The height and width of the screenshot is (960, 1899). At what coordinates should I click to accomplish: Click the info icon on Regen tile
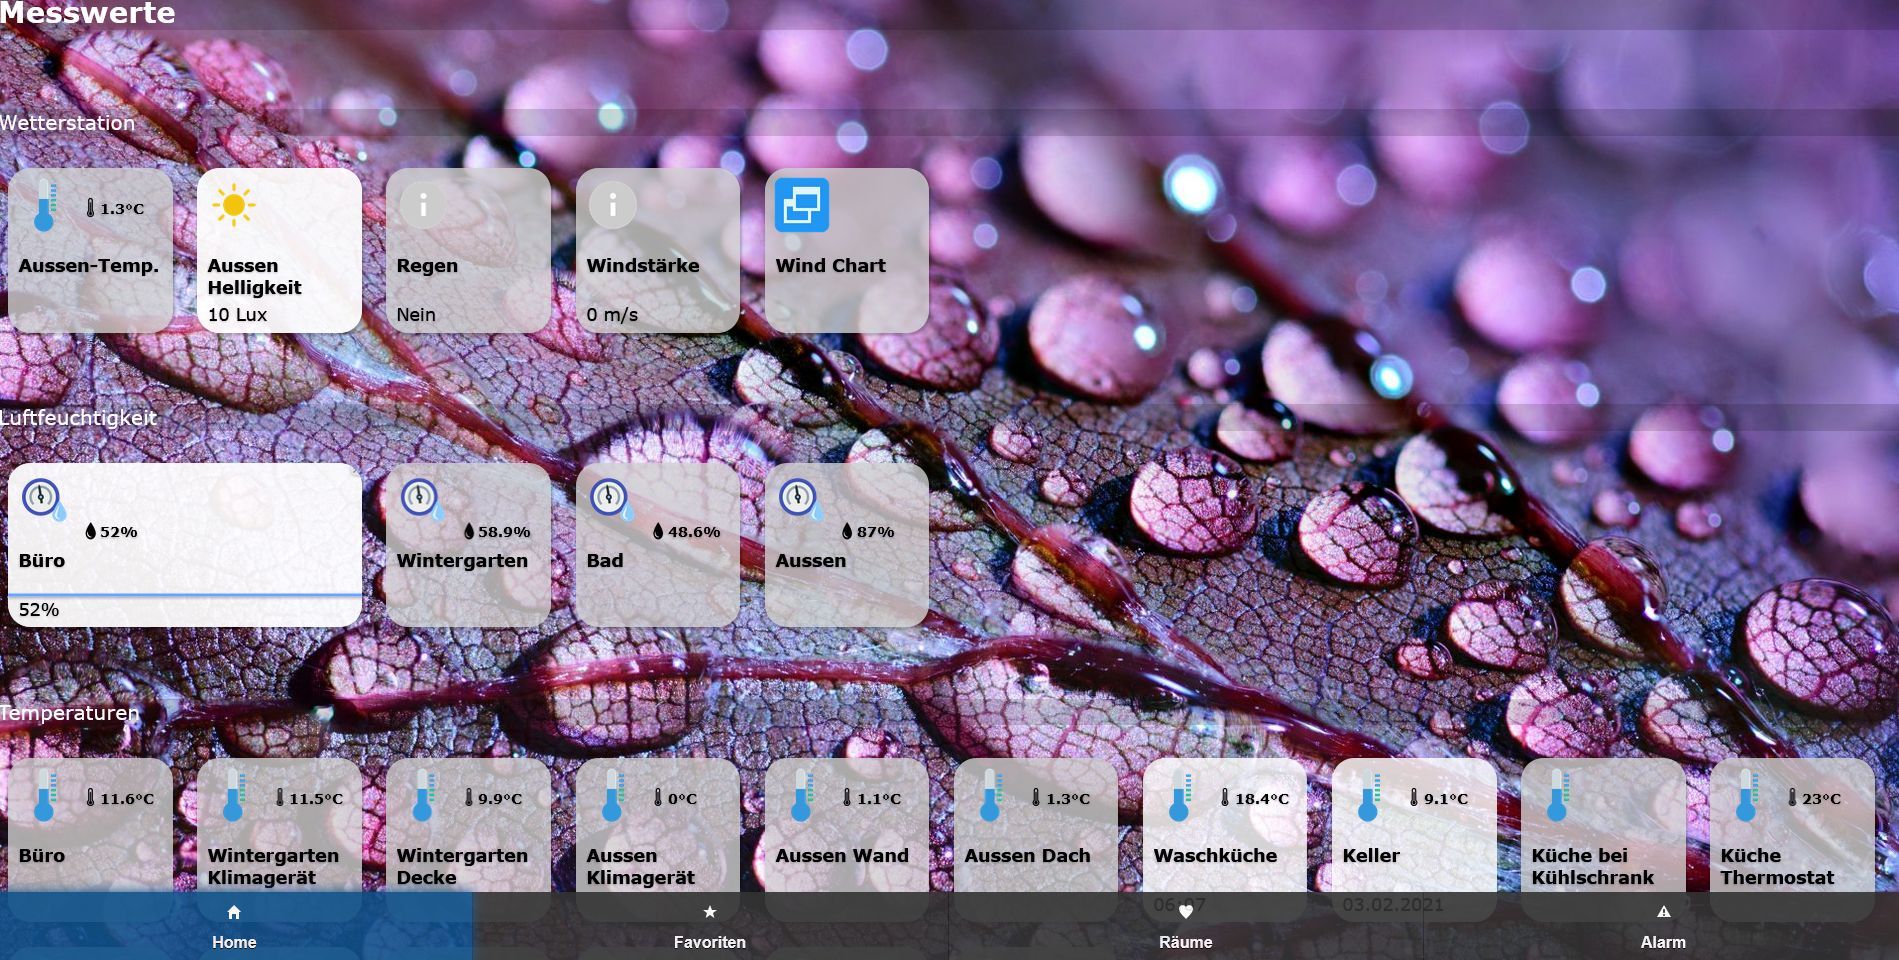tap(423, 205)
